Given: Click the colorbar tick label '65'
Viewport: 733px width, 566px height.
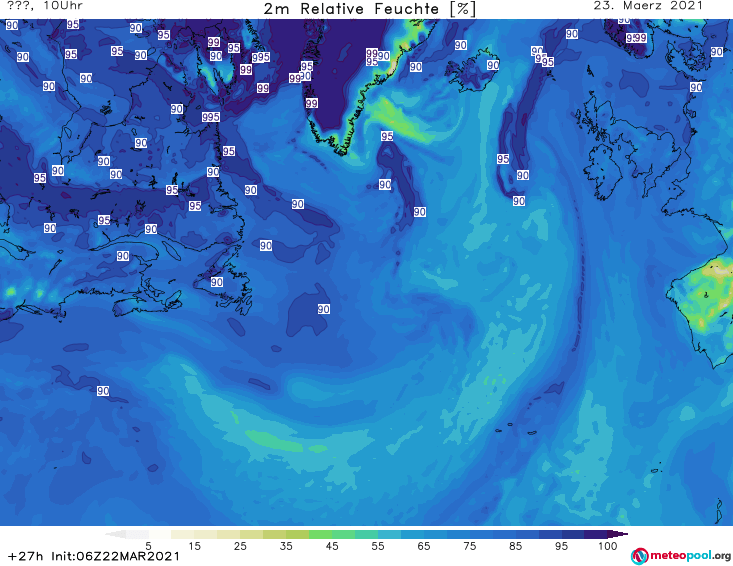Looking at the screenshot, I should (x=424, y=546).
